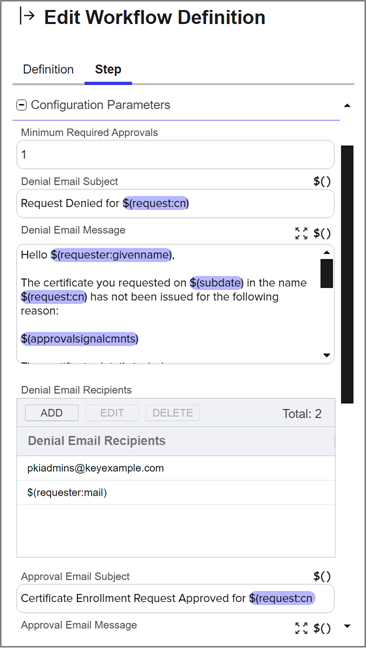Viewport: 366px width, 648px height.
Task: Select the pkiadmins@keyexample.com recipient row
Action: (176, 468)
